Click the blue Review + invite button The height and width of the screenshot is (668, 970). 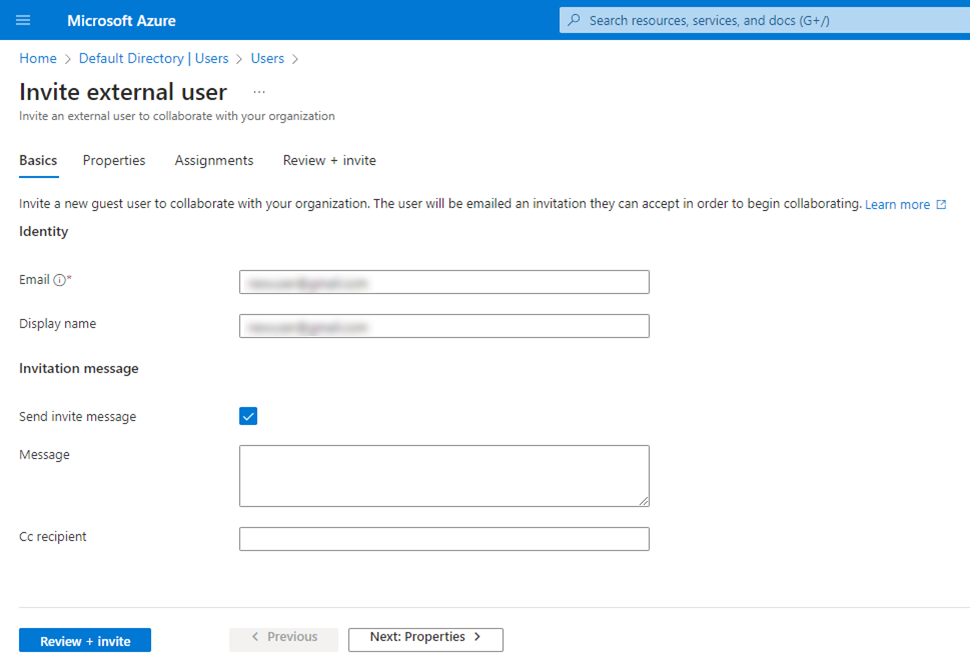pos(84,639)
